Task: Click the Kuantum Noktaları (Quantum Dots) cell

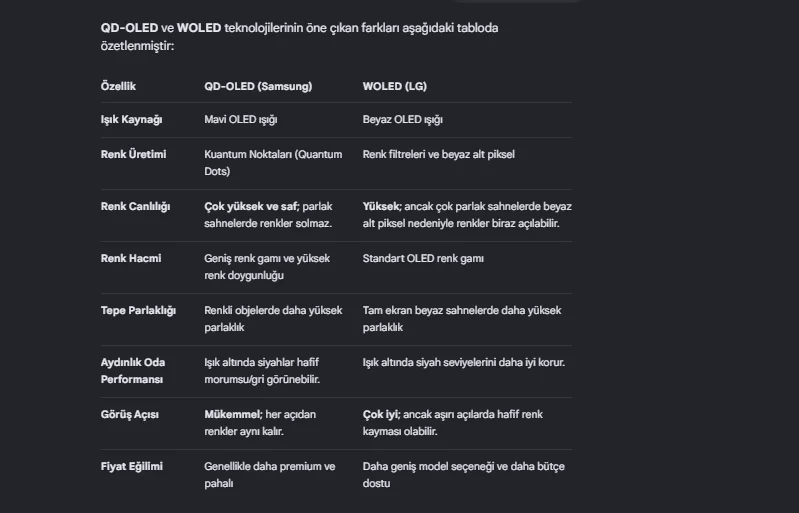Action: click(273, 163)
